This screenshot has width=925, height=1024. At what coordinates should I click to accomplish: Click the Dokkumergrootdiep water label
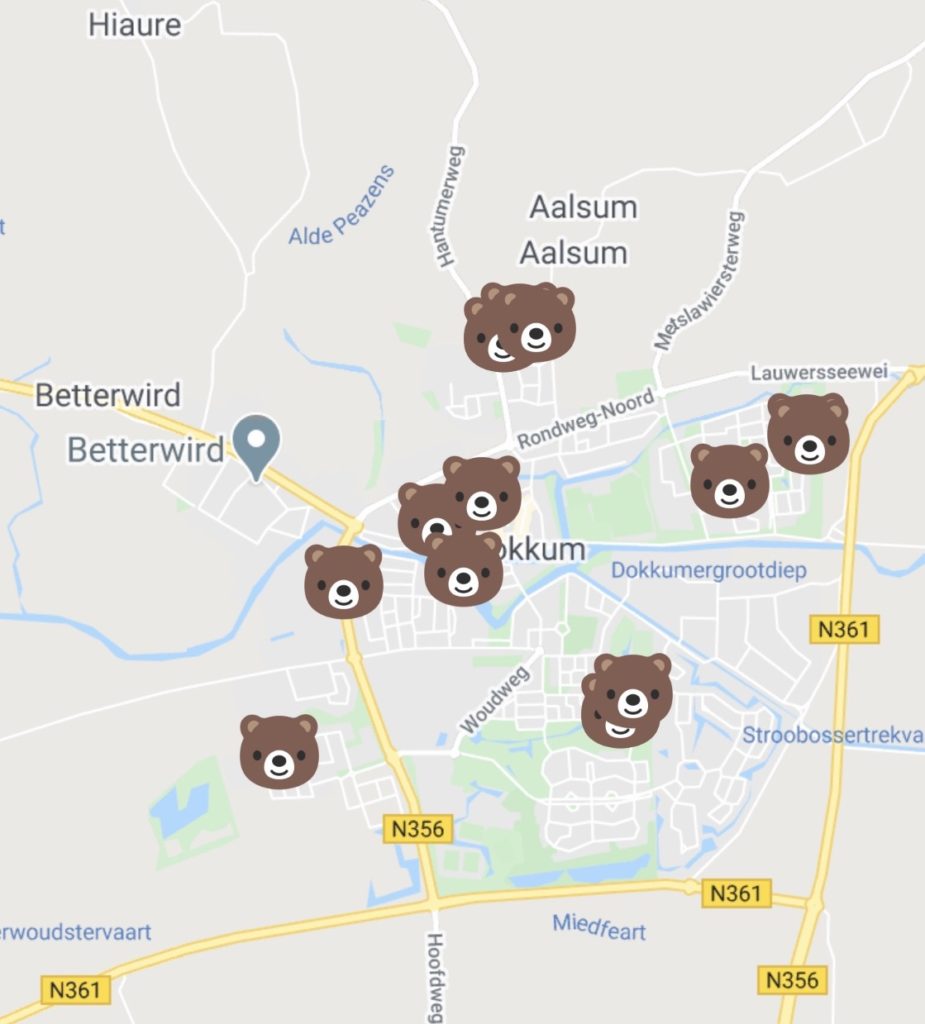click(x=709, y=570)
